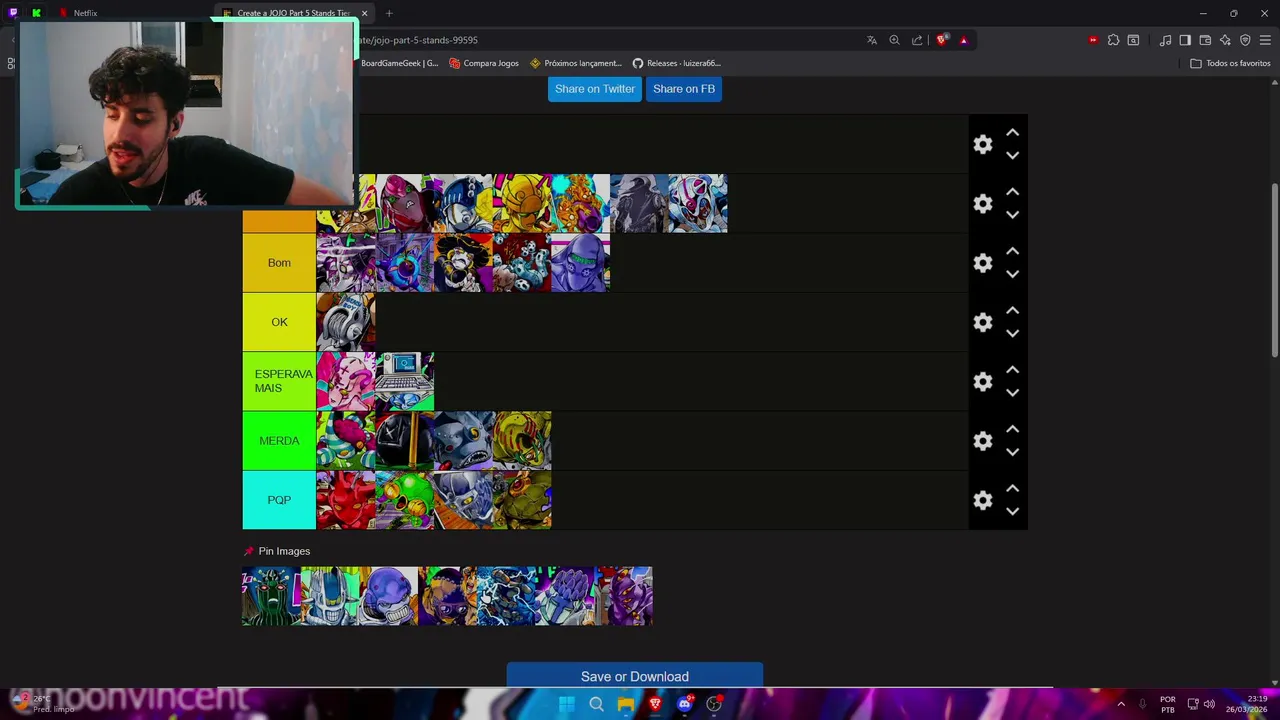This screenshot has height=720, width=1280.
Task: Move the Bom row up
Action: click(x=1012, y=251)
